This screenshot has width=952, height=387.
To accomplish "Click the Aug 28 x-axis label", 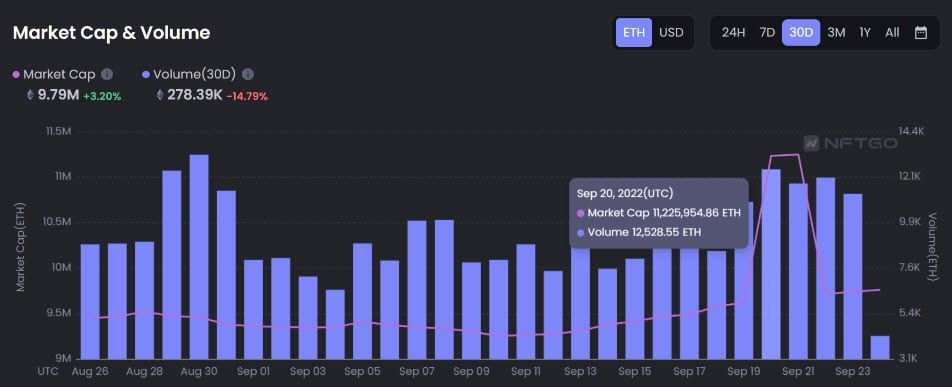I will [144, 371].
